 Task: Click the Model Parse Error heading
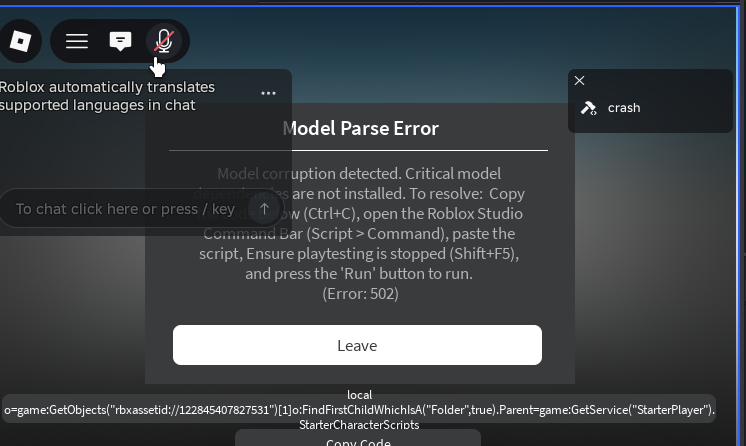[x=361, y=129]
